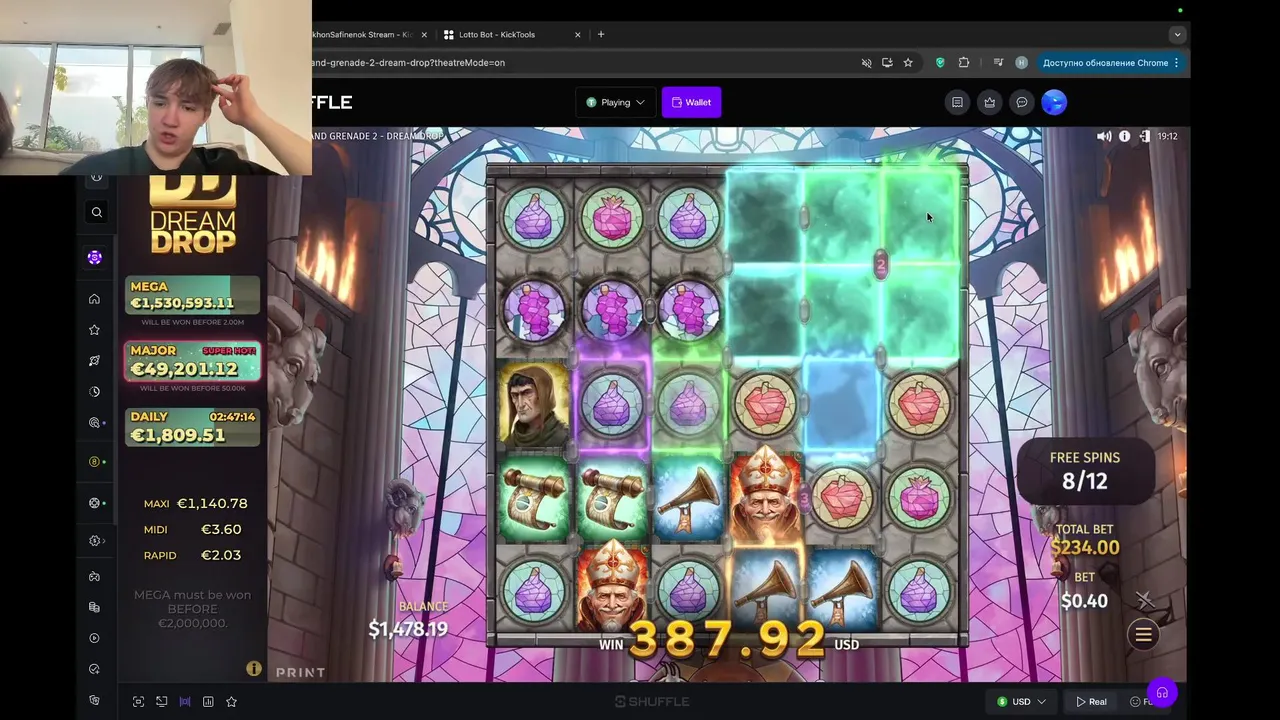Favorite the game with the bottom star icon

point(231,702)
